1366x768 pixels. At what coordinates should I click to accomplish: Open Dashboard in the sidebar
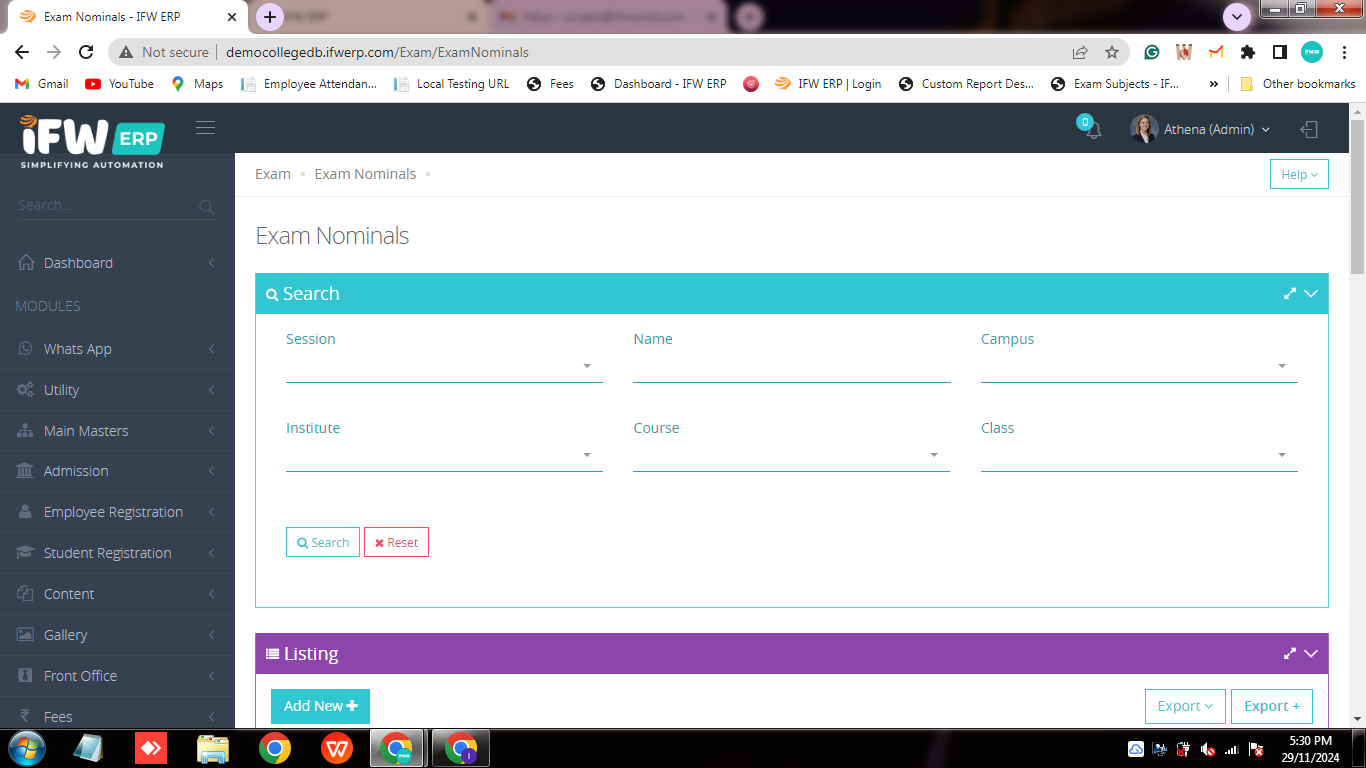pyautogui.click(x=117, y=263)
